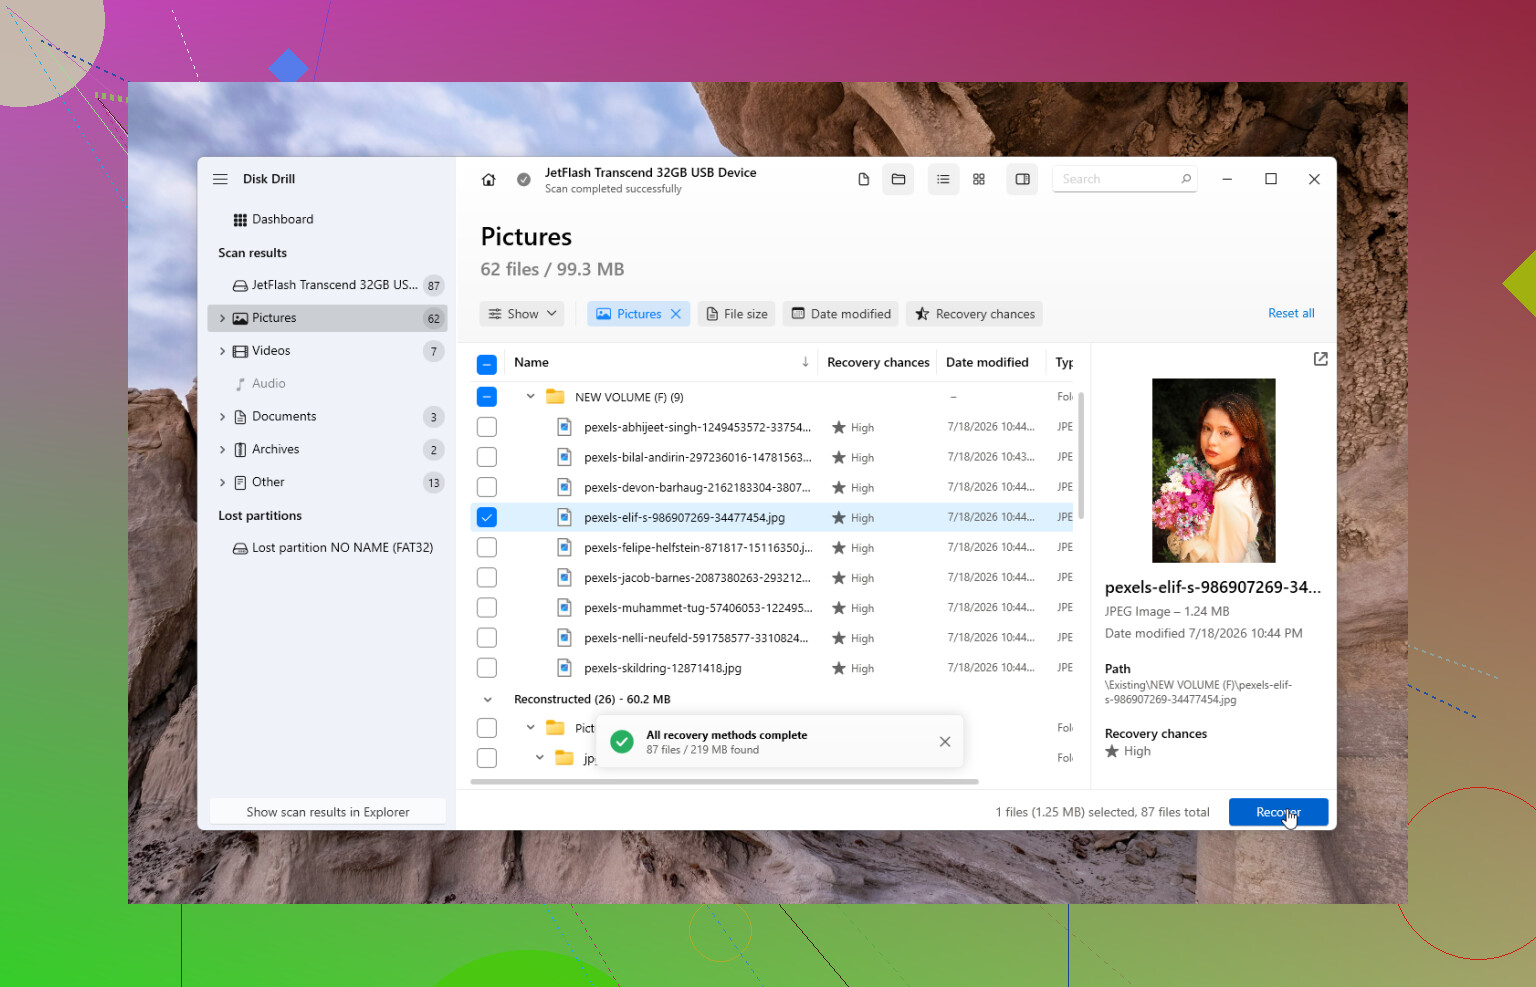Select pexels-muhammet-tug-57406053 file row

point(771,608)
